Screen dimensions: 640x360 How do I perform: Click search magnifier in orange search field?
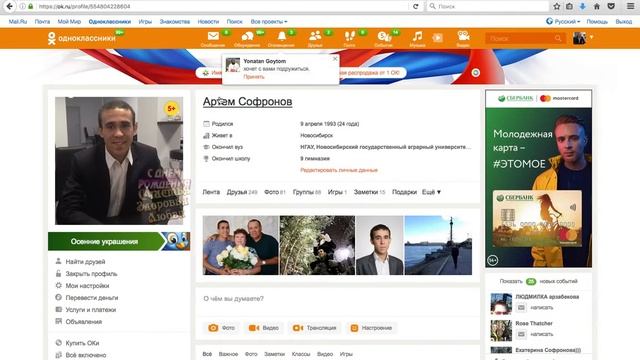coord(558,38)
